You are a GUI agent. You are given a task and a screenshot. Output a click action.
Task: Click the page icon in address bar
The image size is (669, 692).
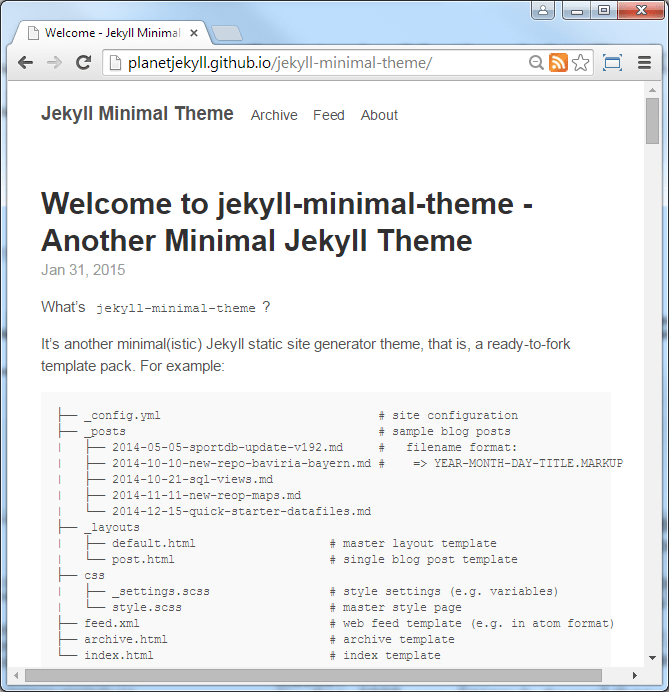pos(115,63)
